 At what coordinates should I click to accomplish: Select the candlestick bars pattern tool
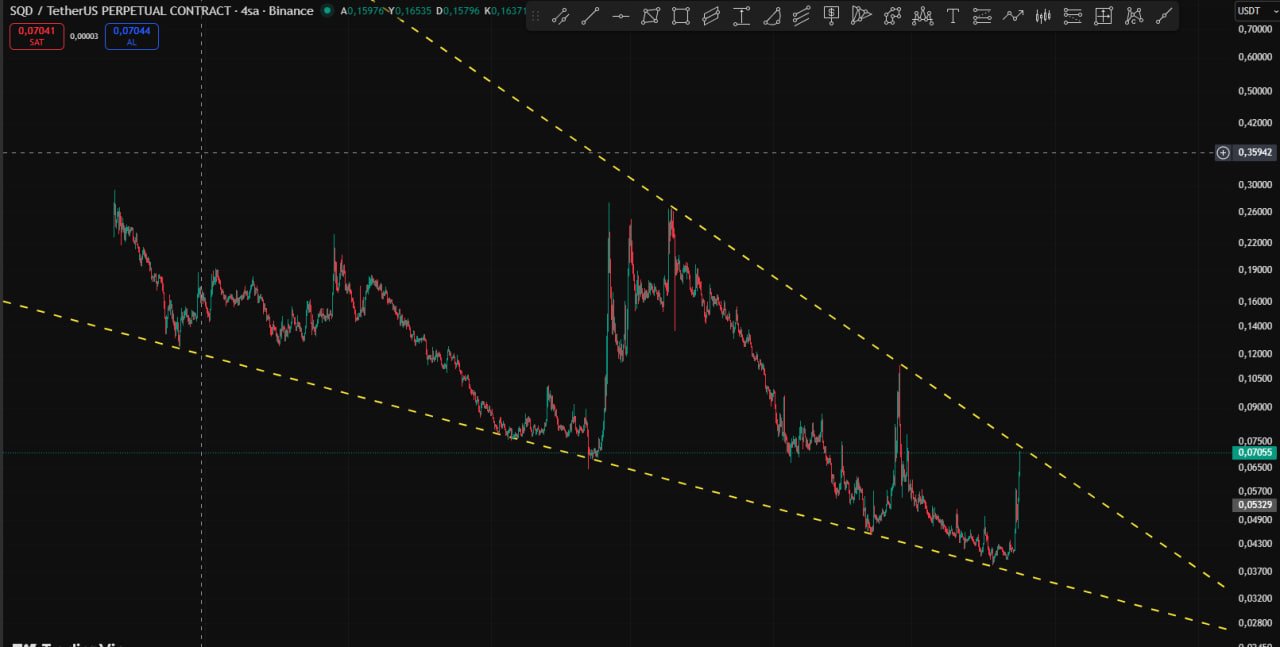(x=1043, y=16)
